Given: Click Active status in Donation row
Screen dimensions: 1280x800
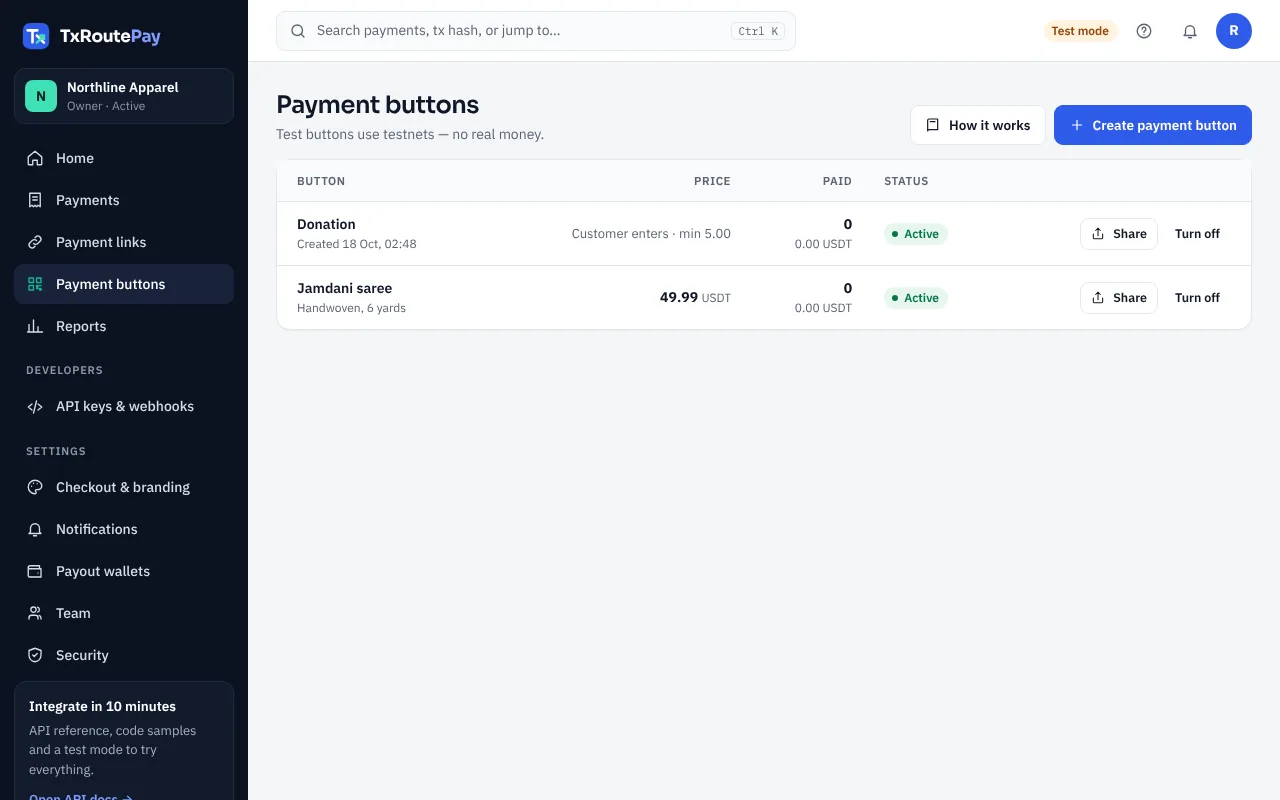Looking at the screenshot, I should coord(916,234).
